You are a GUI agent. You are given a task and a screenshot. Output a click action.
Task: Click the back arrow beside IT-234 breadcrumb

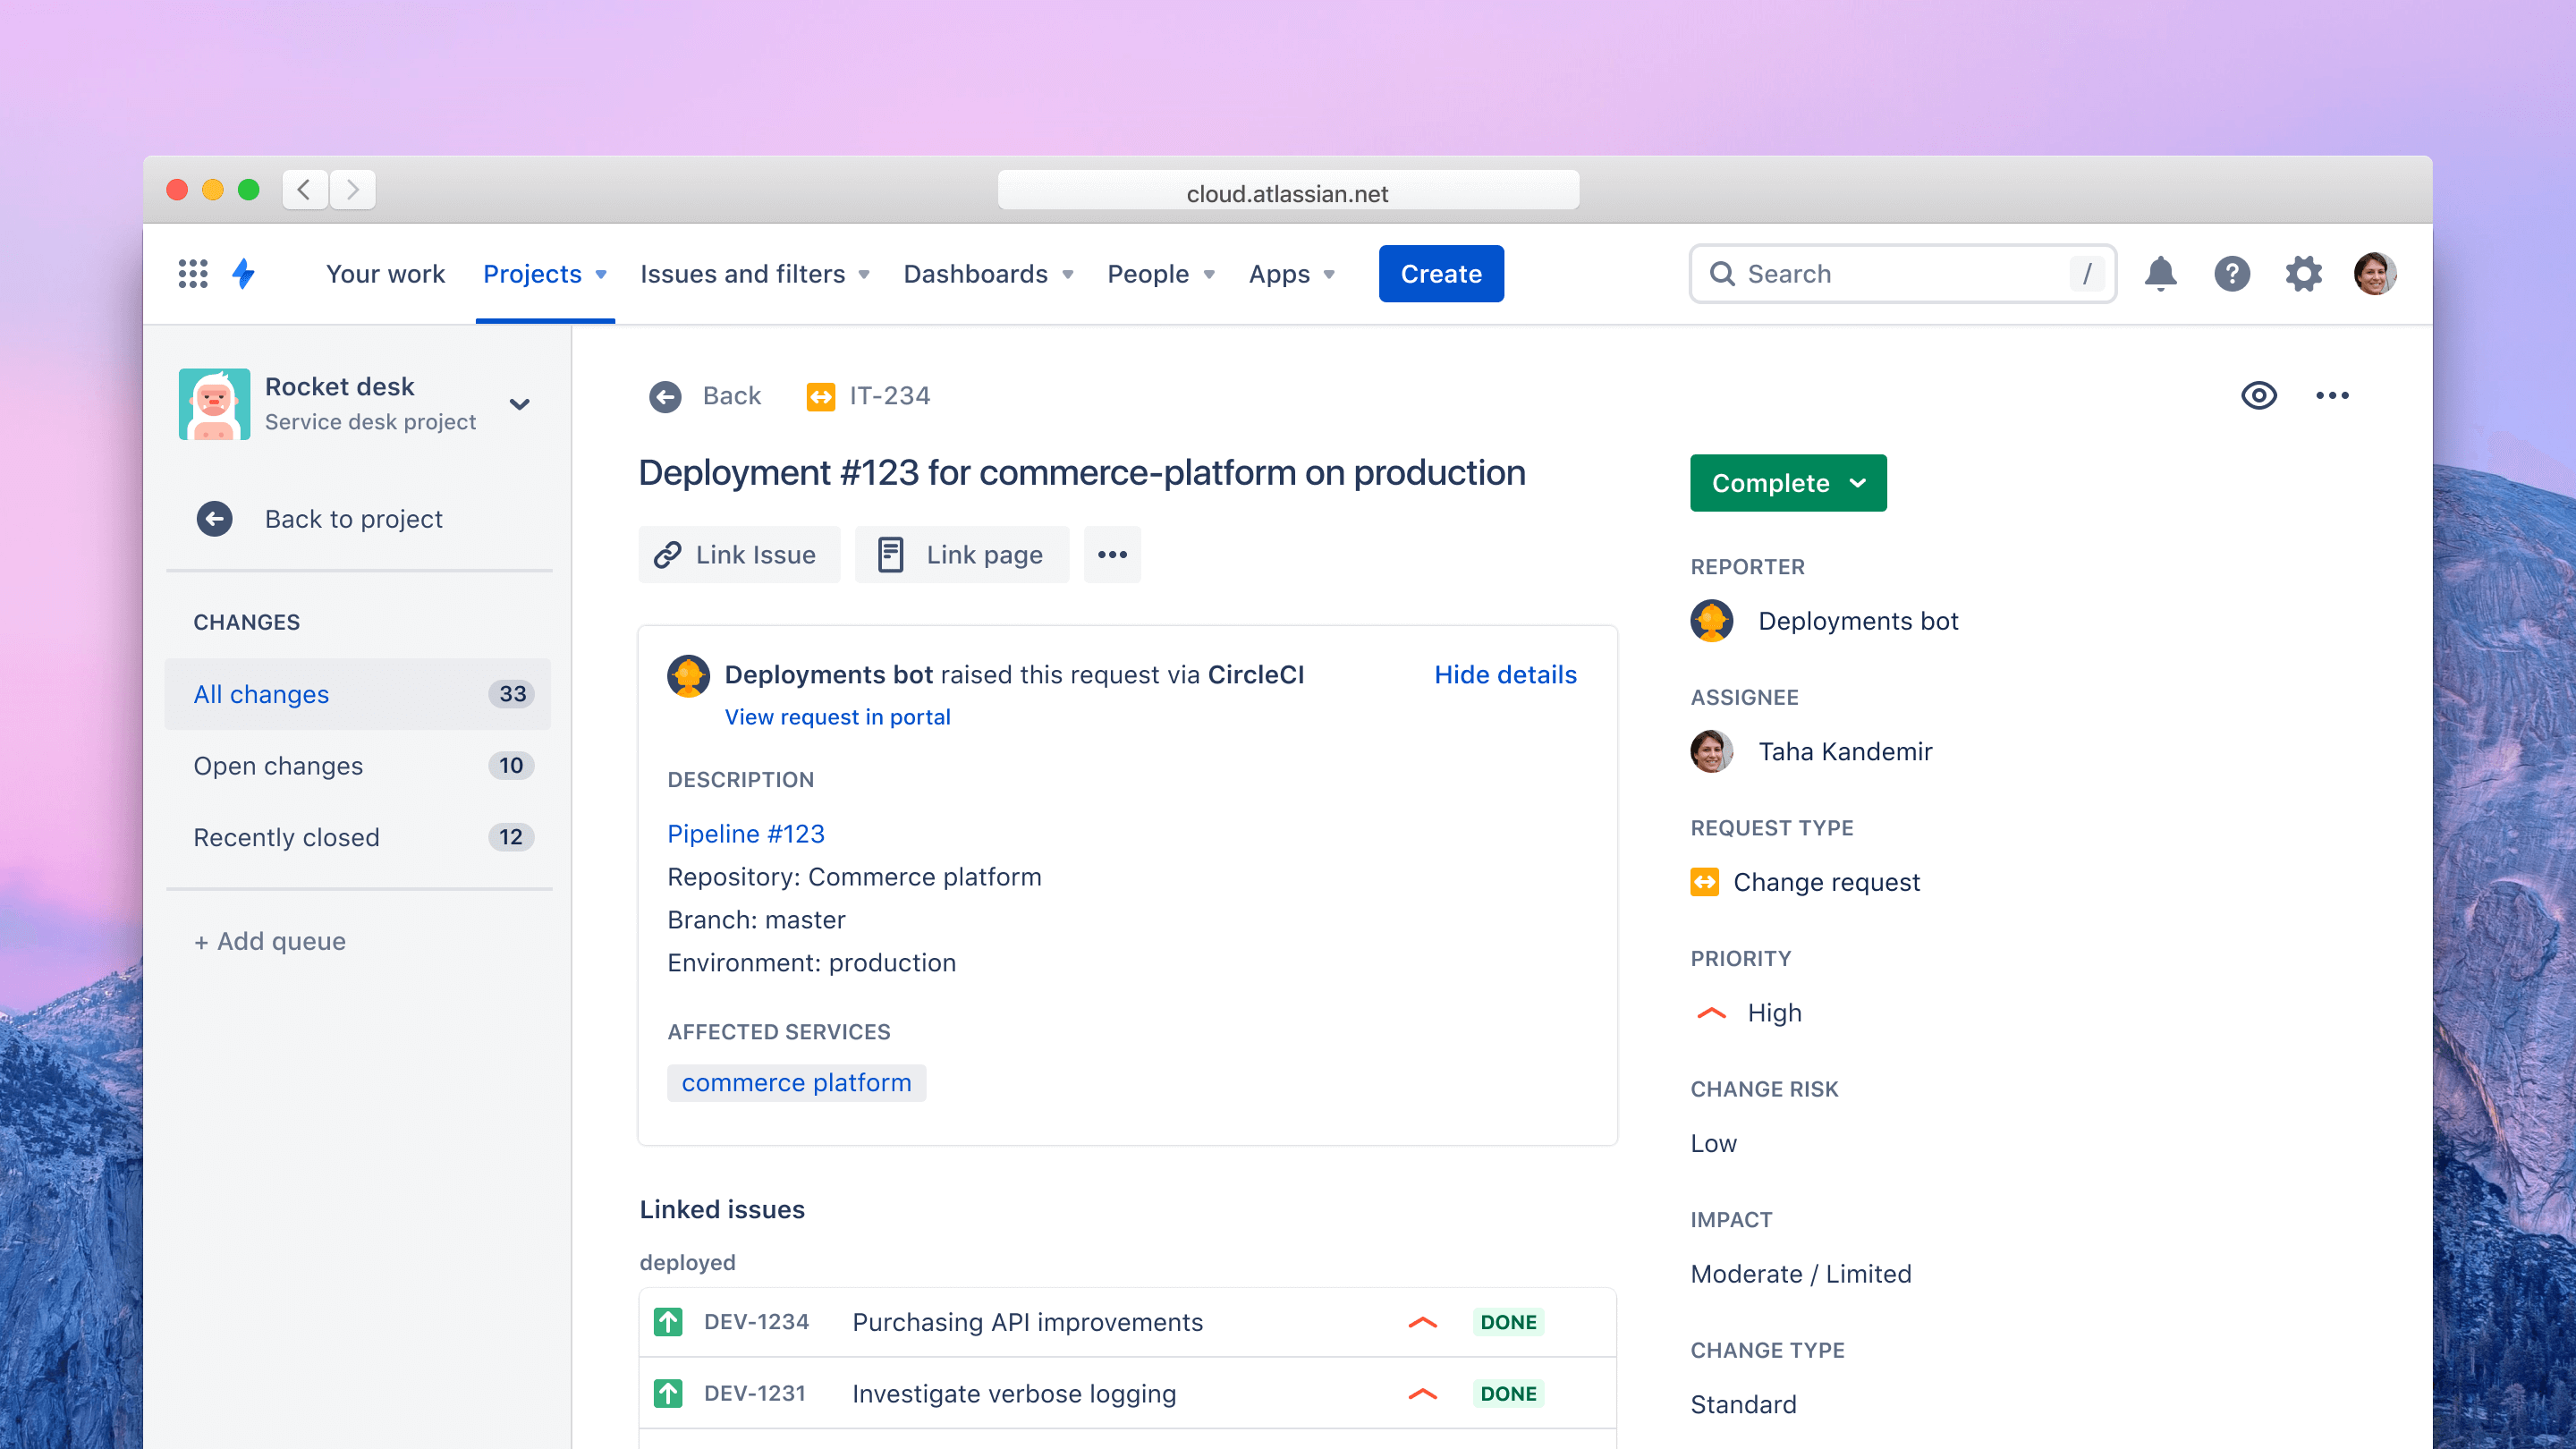coord(665,396)
